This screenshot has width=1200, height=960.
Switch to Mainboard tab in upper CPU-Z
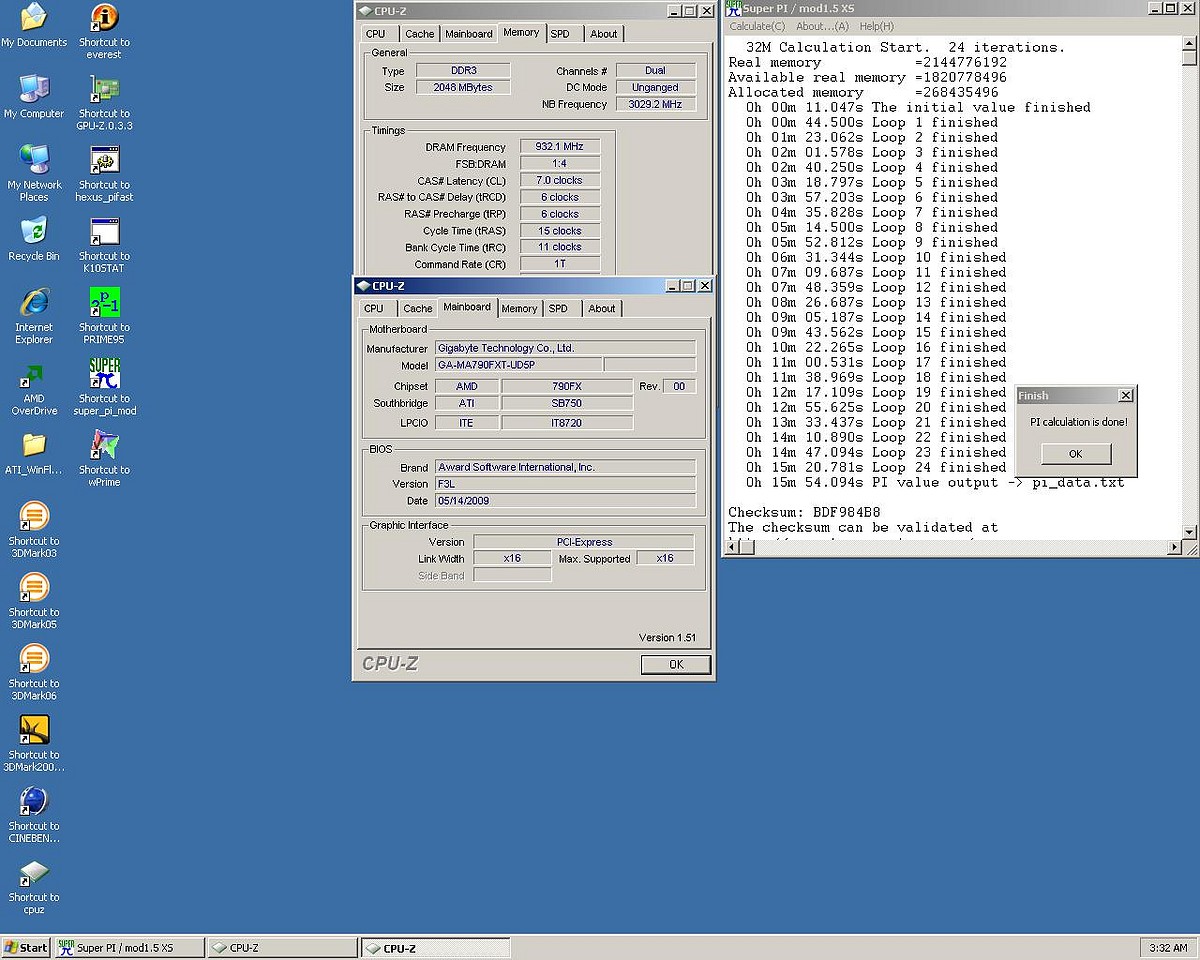point(469,34)
